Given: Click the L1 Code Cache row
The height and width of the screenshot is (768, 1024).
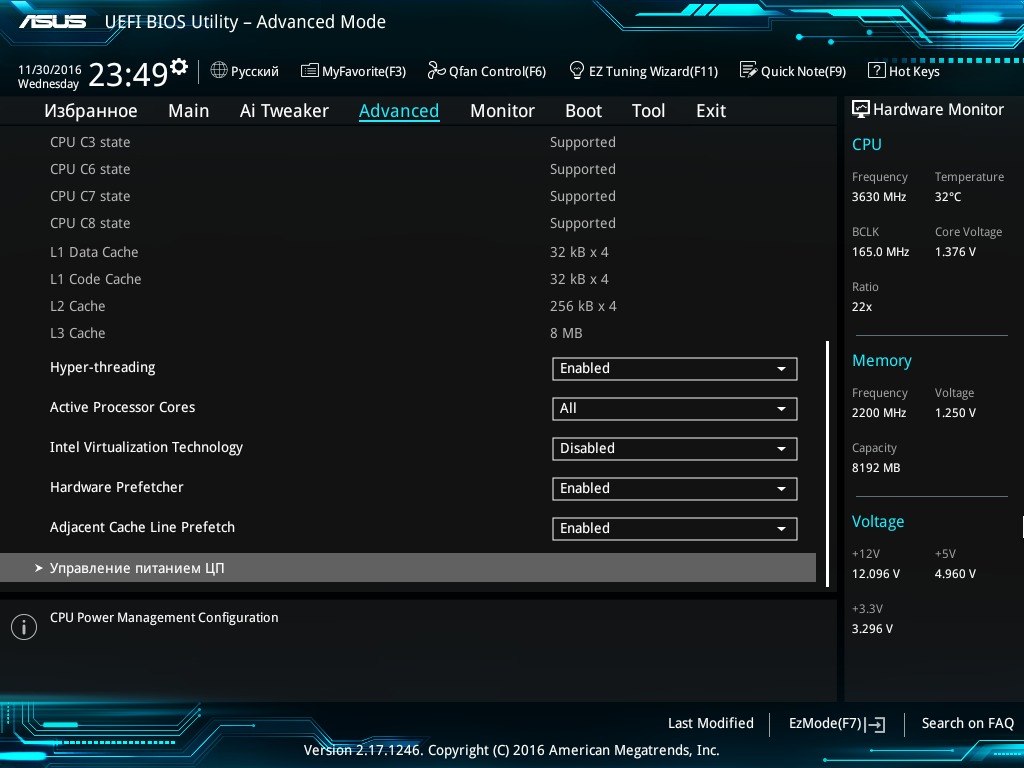Looking at the screenshot, I should (x=330, y=279).
